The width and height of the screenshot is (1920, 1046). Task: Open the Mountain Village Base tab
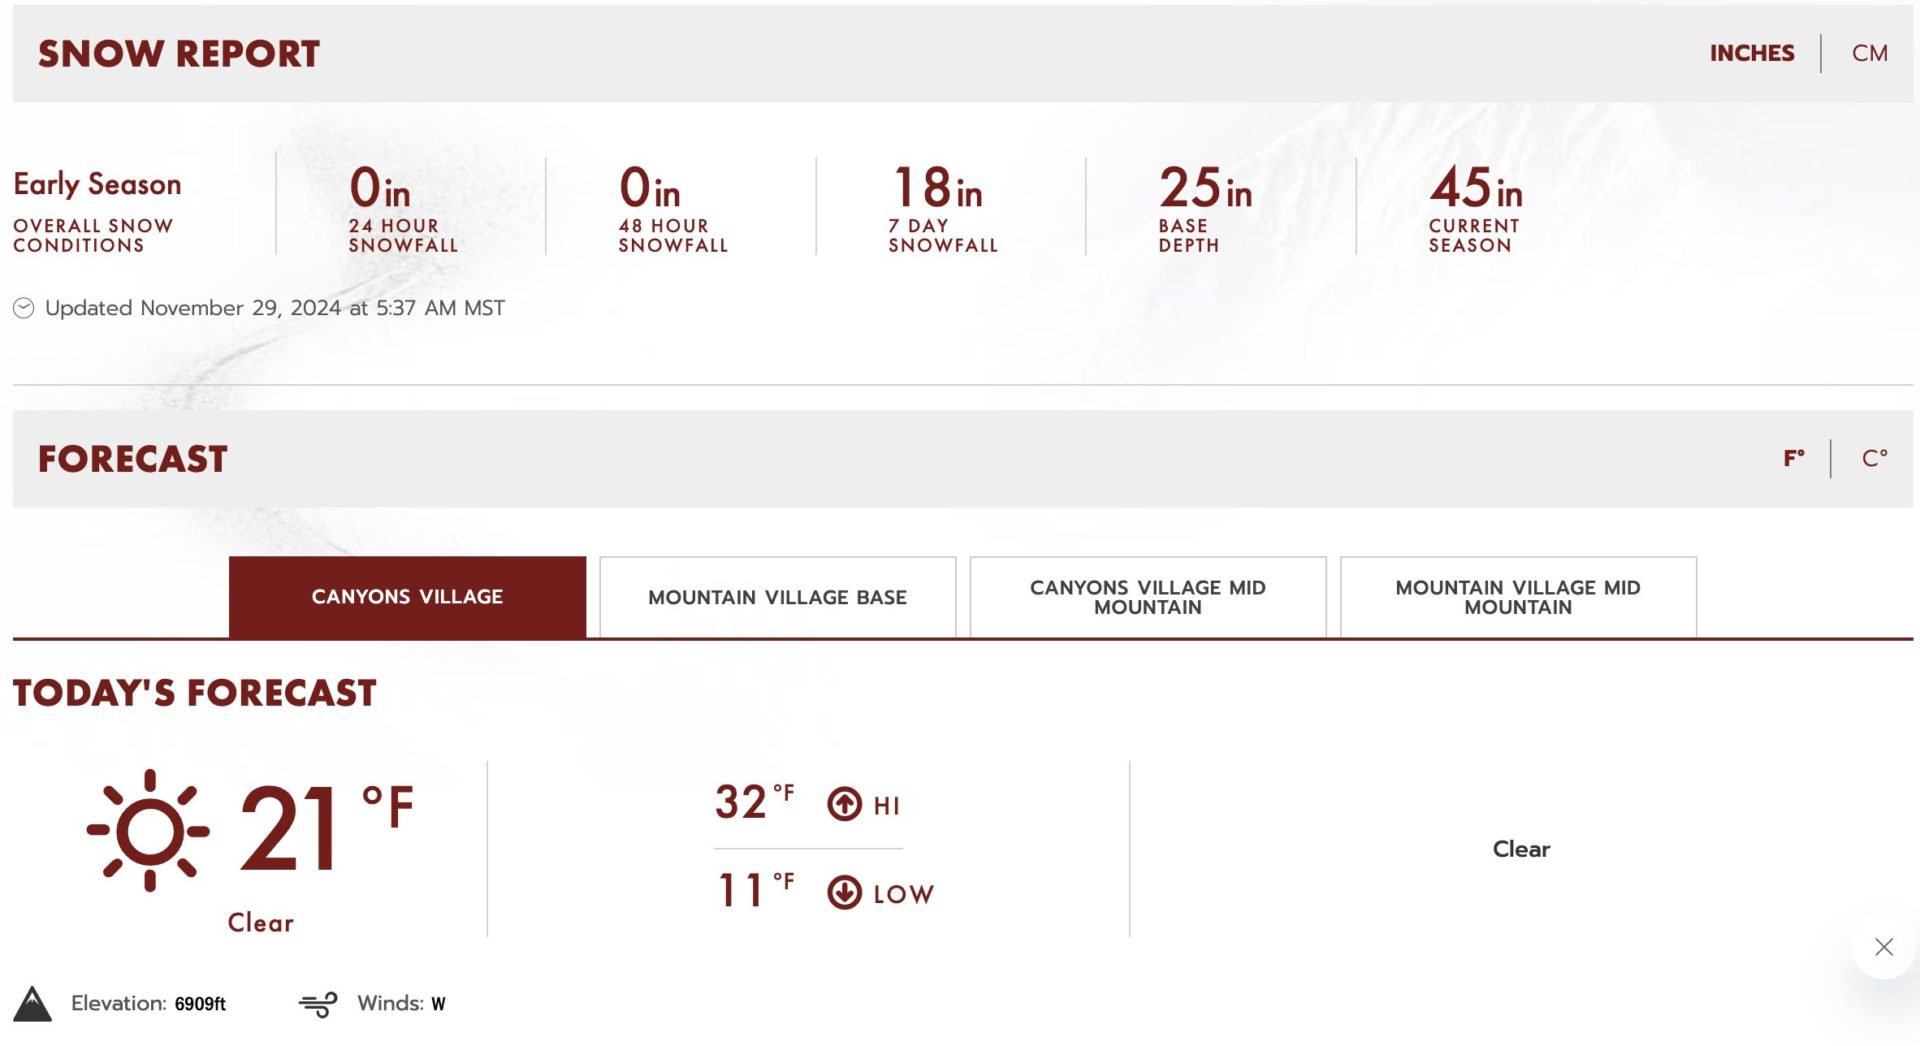pyautogui.click(x=777, y=597)
